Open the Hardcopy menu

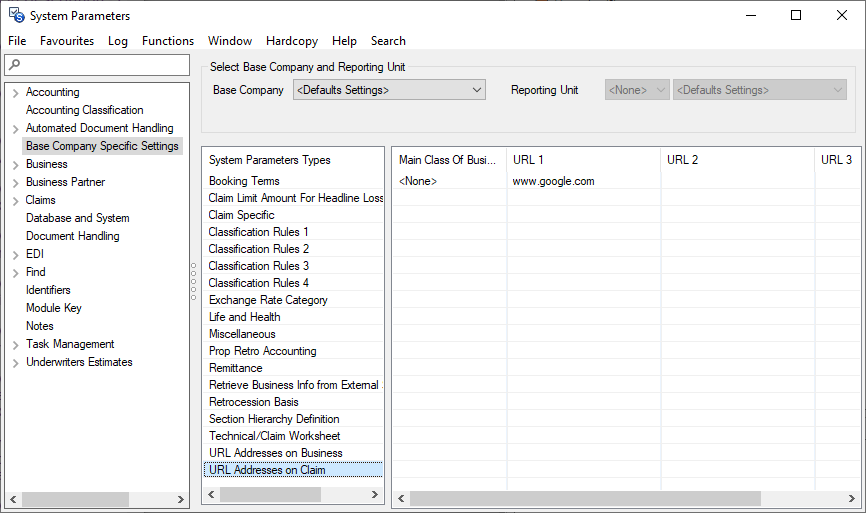point(292,41)
